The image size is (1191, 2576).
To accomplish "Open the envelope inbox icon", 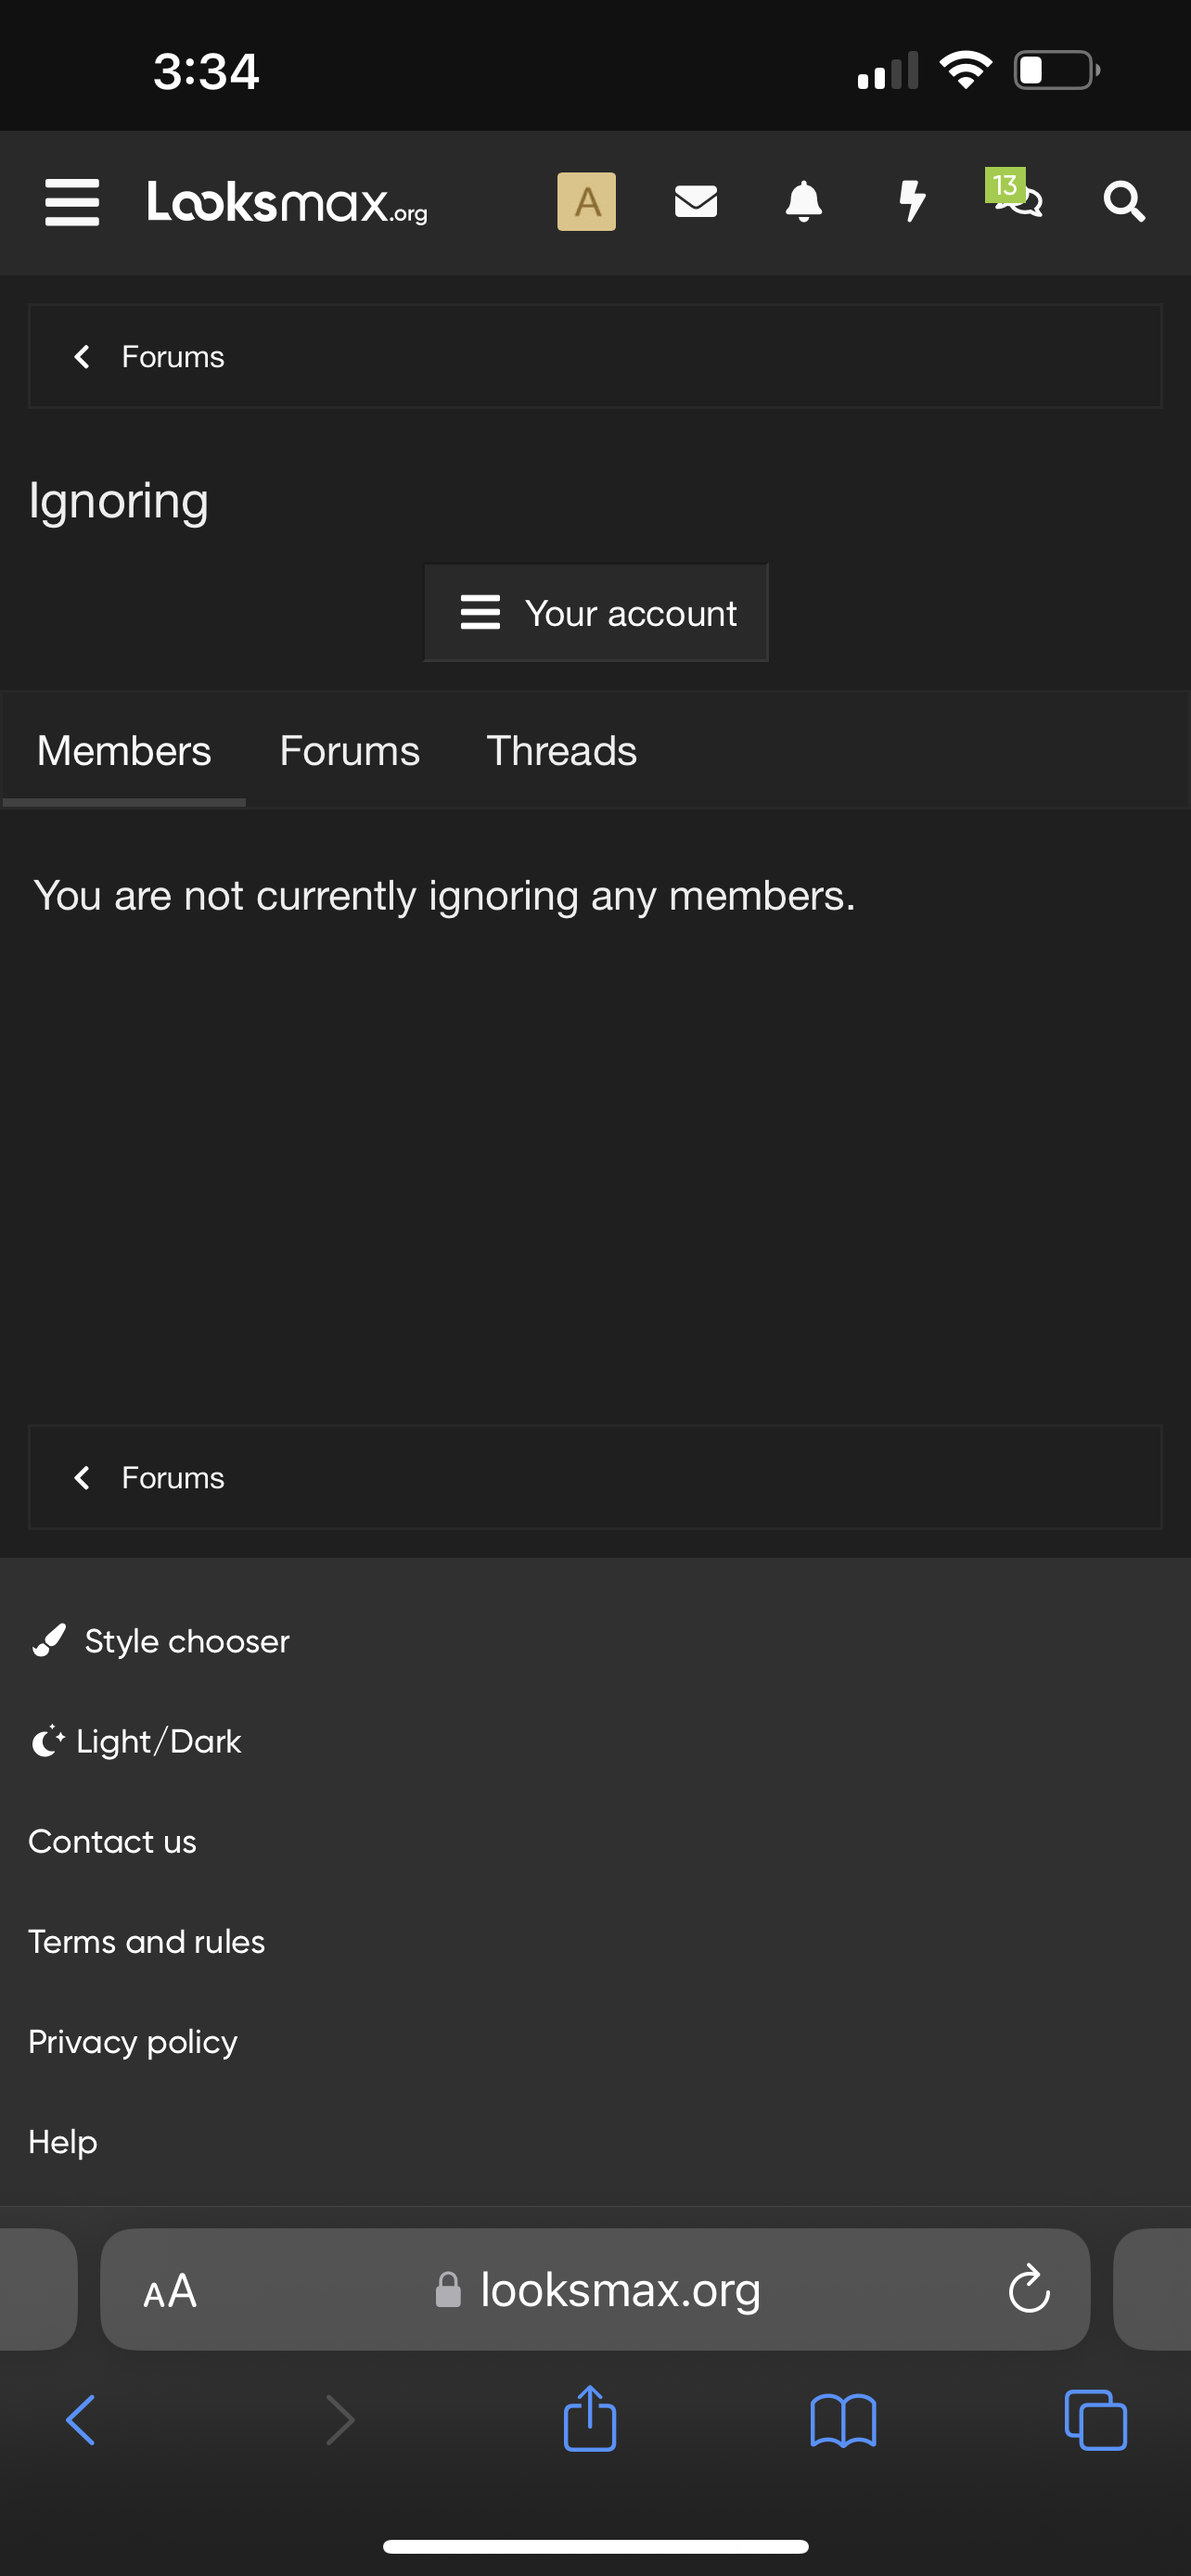I will (695, 201).
